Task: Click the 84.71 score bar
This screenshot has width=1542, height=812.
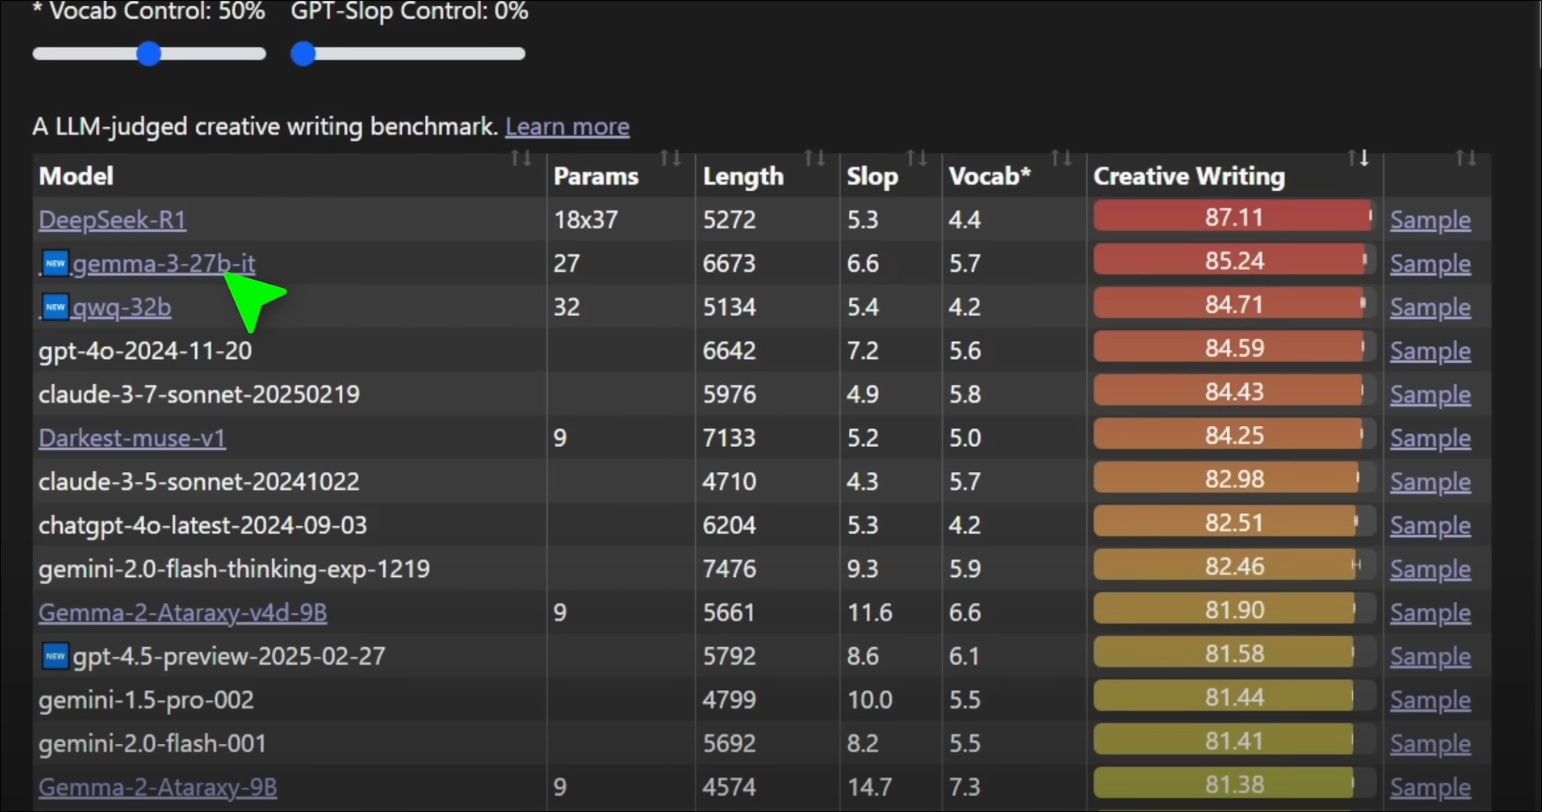Action: pyautogui.click(x=1234, y=304)
